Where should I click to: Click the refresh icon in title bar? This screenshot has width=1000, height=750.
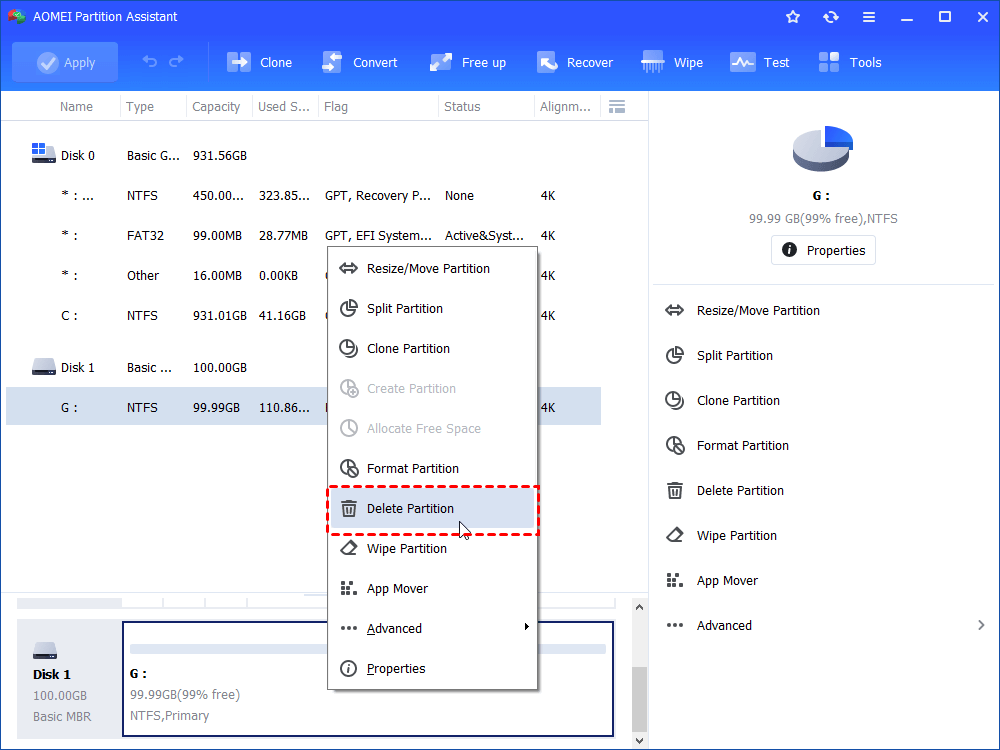[x=830, y=17]
